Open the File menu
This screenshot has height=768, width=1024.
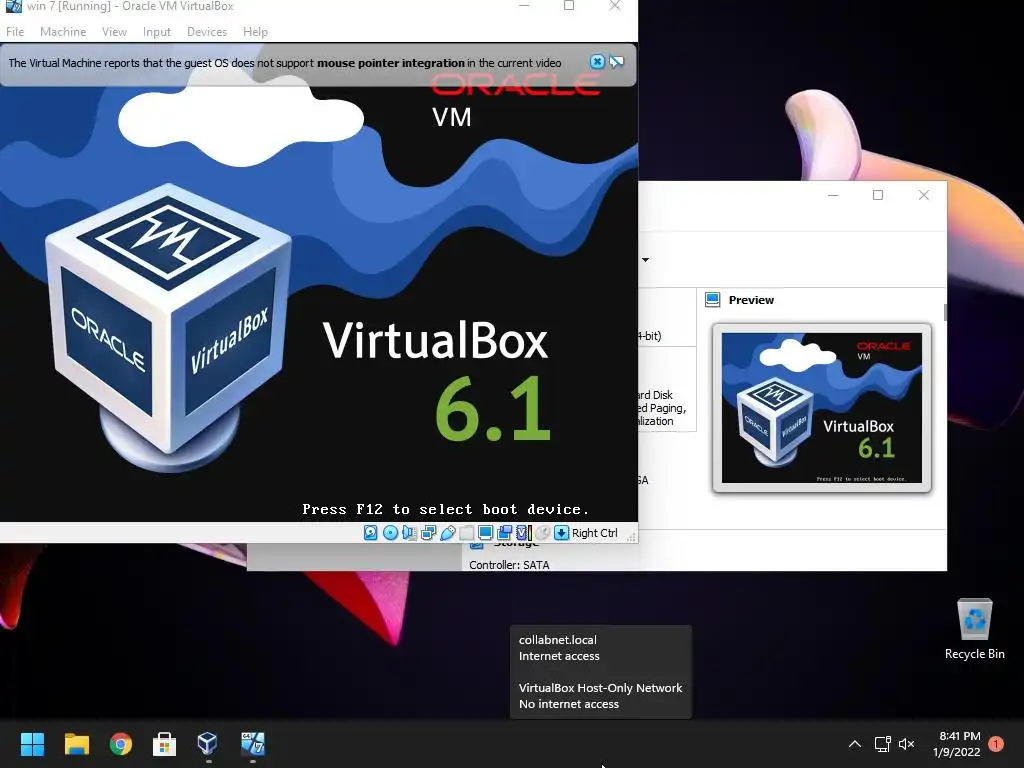tap(15, 31)
